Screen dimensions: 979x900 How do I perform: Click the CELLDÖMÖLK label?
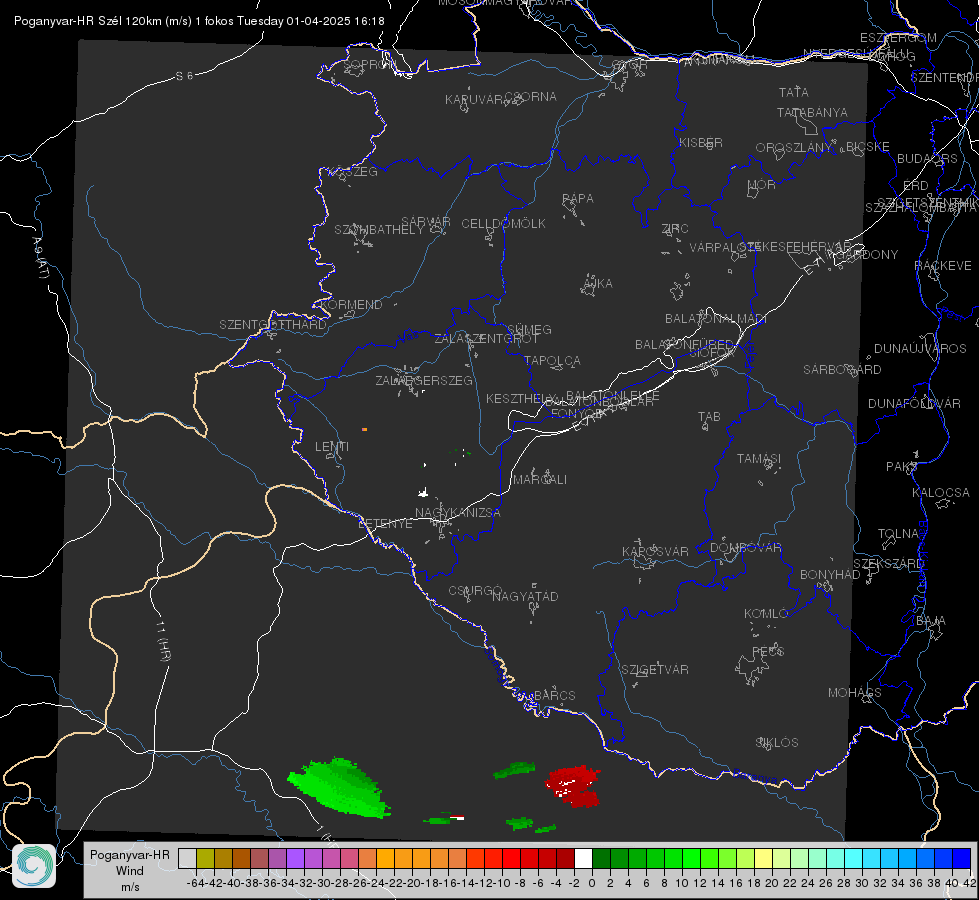(503, 224)
